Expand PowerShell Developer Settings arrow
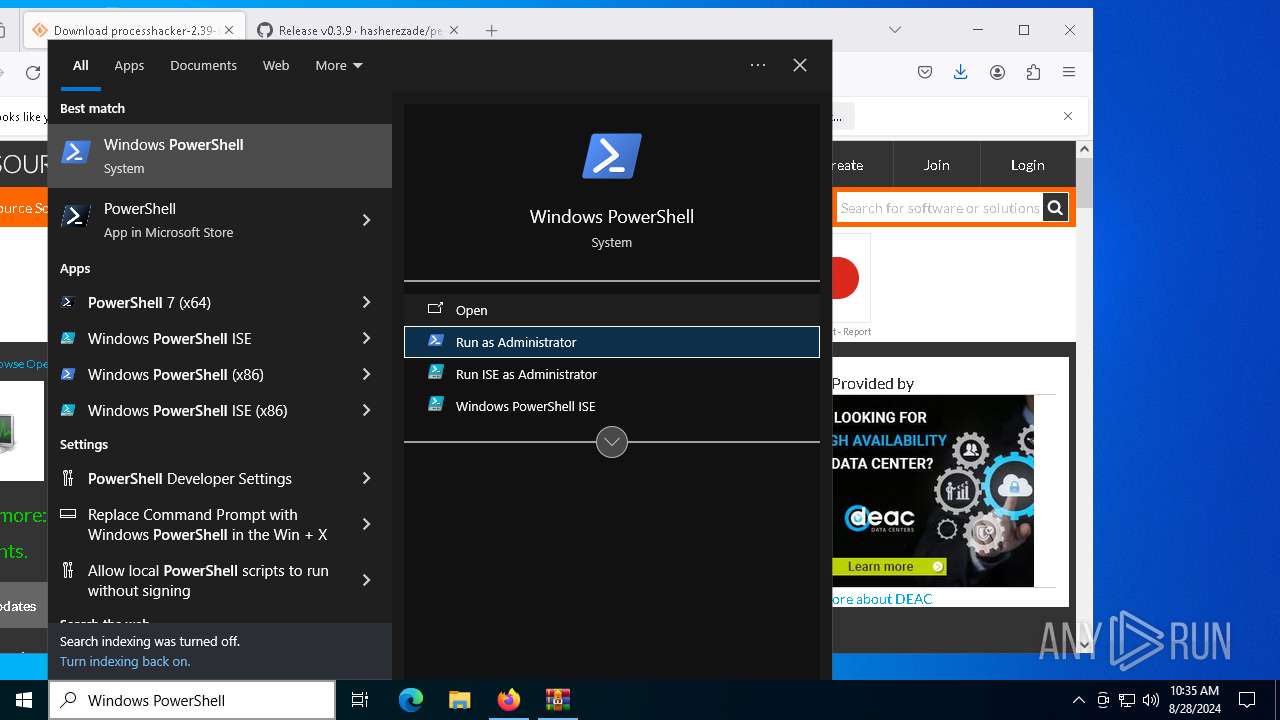1280x720 pixels. 366,478
